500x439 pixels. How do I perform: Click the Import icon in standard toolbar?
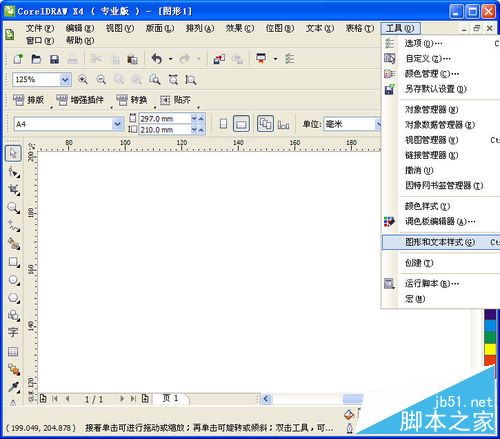(219, 59)
